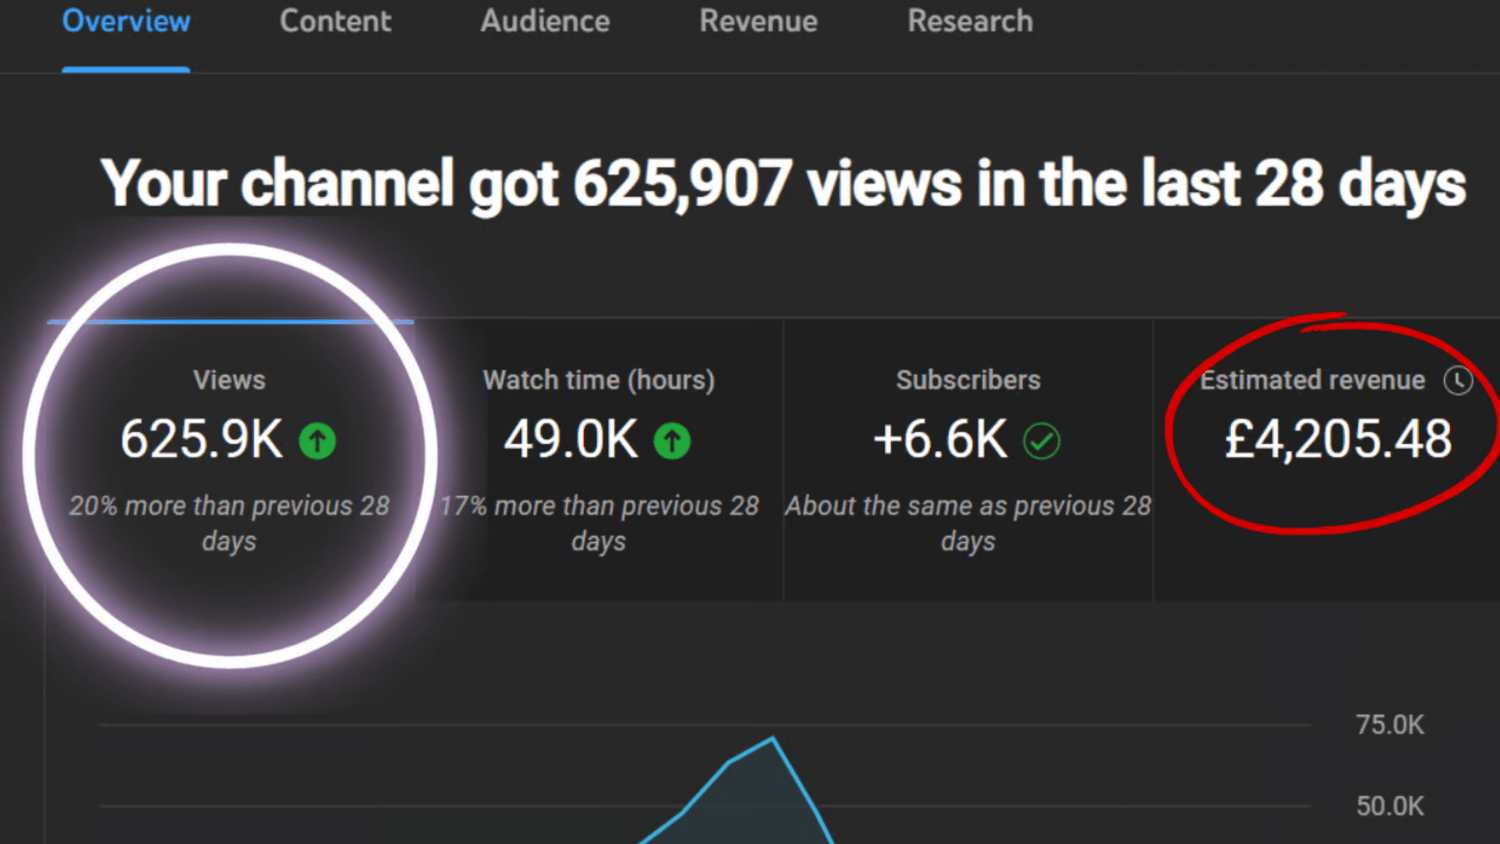Viewport: 1500px width, 844px height.
Task: Select the Subscribers metric card
Action: point(968,460)
